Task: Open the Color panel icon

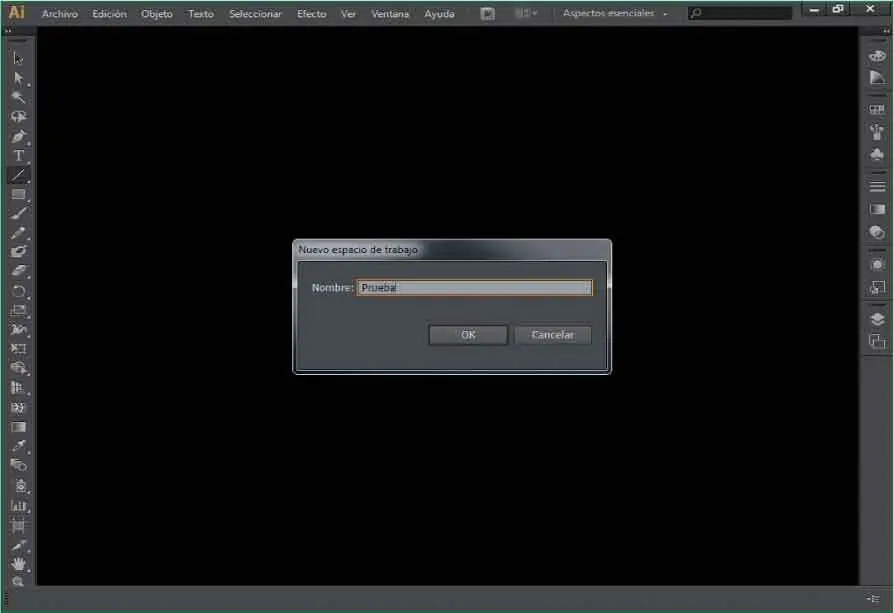Action: pyautogui.click(x=877, y=56)
